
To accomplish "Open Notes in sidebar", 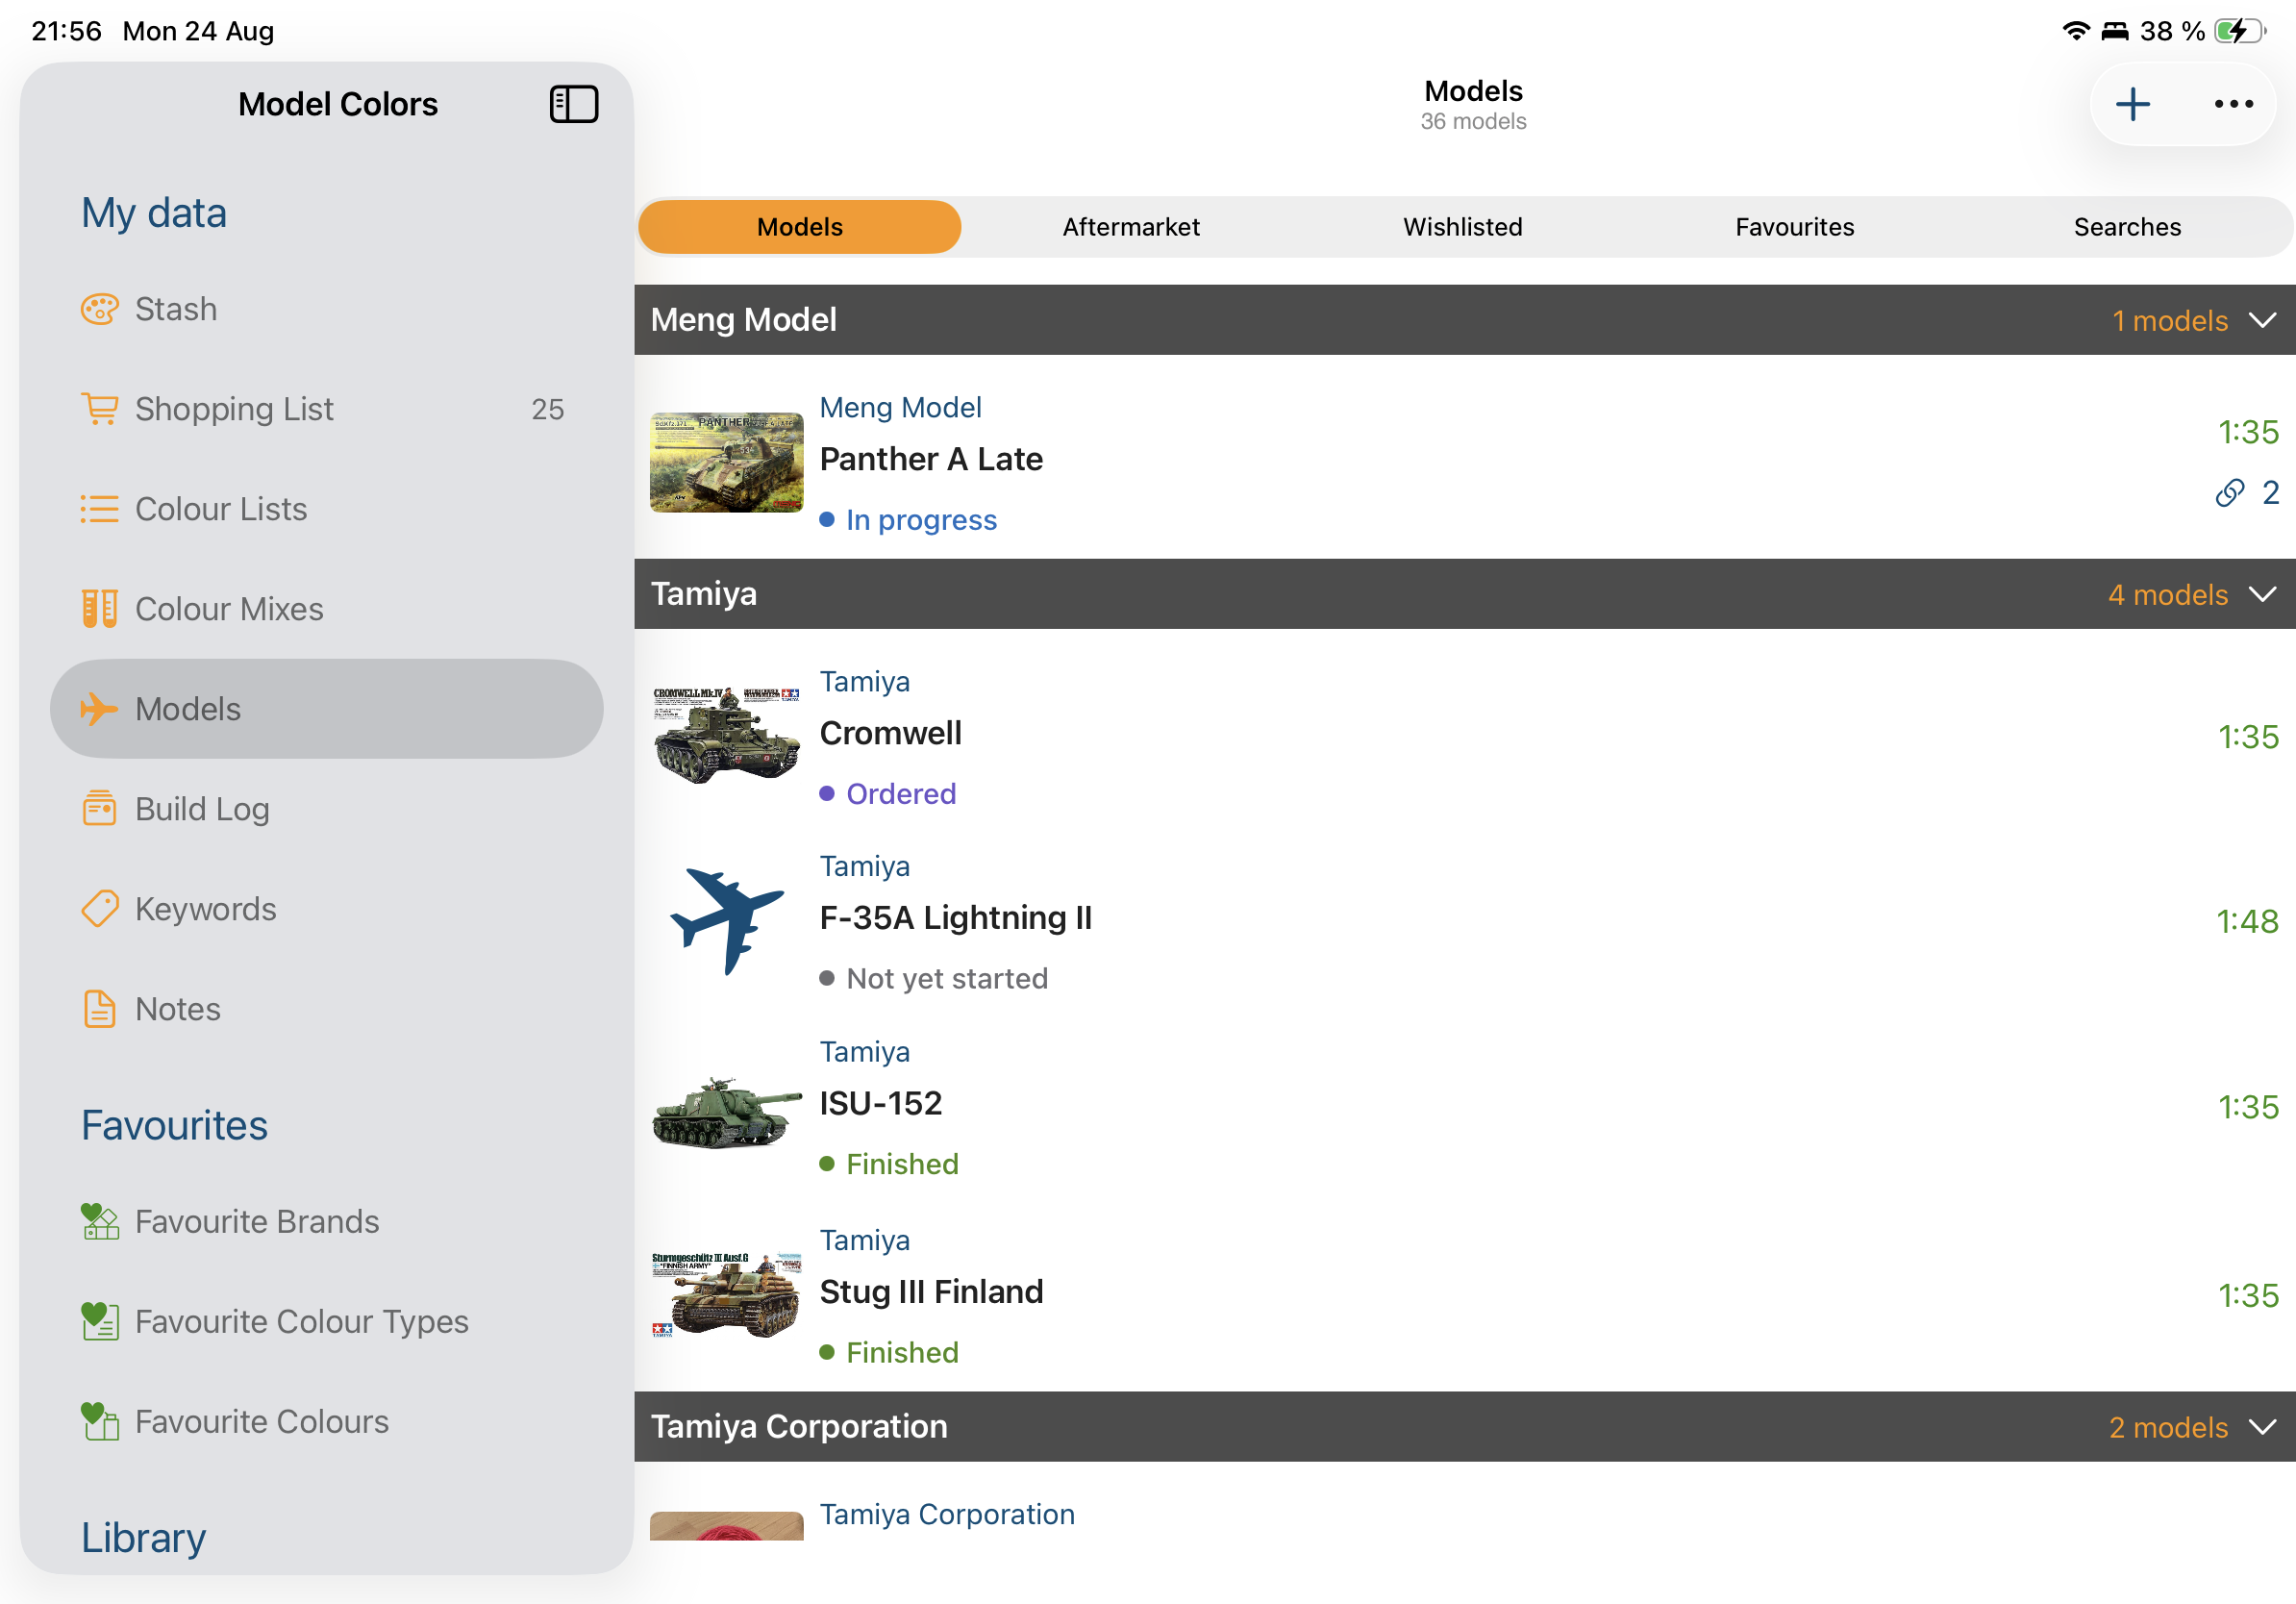I will tap(326, 1009).
